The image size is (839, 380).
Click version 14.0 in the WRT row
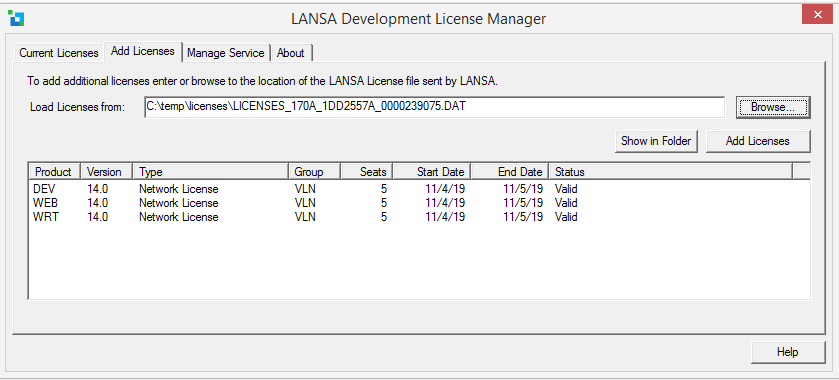pos(97,217)
